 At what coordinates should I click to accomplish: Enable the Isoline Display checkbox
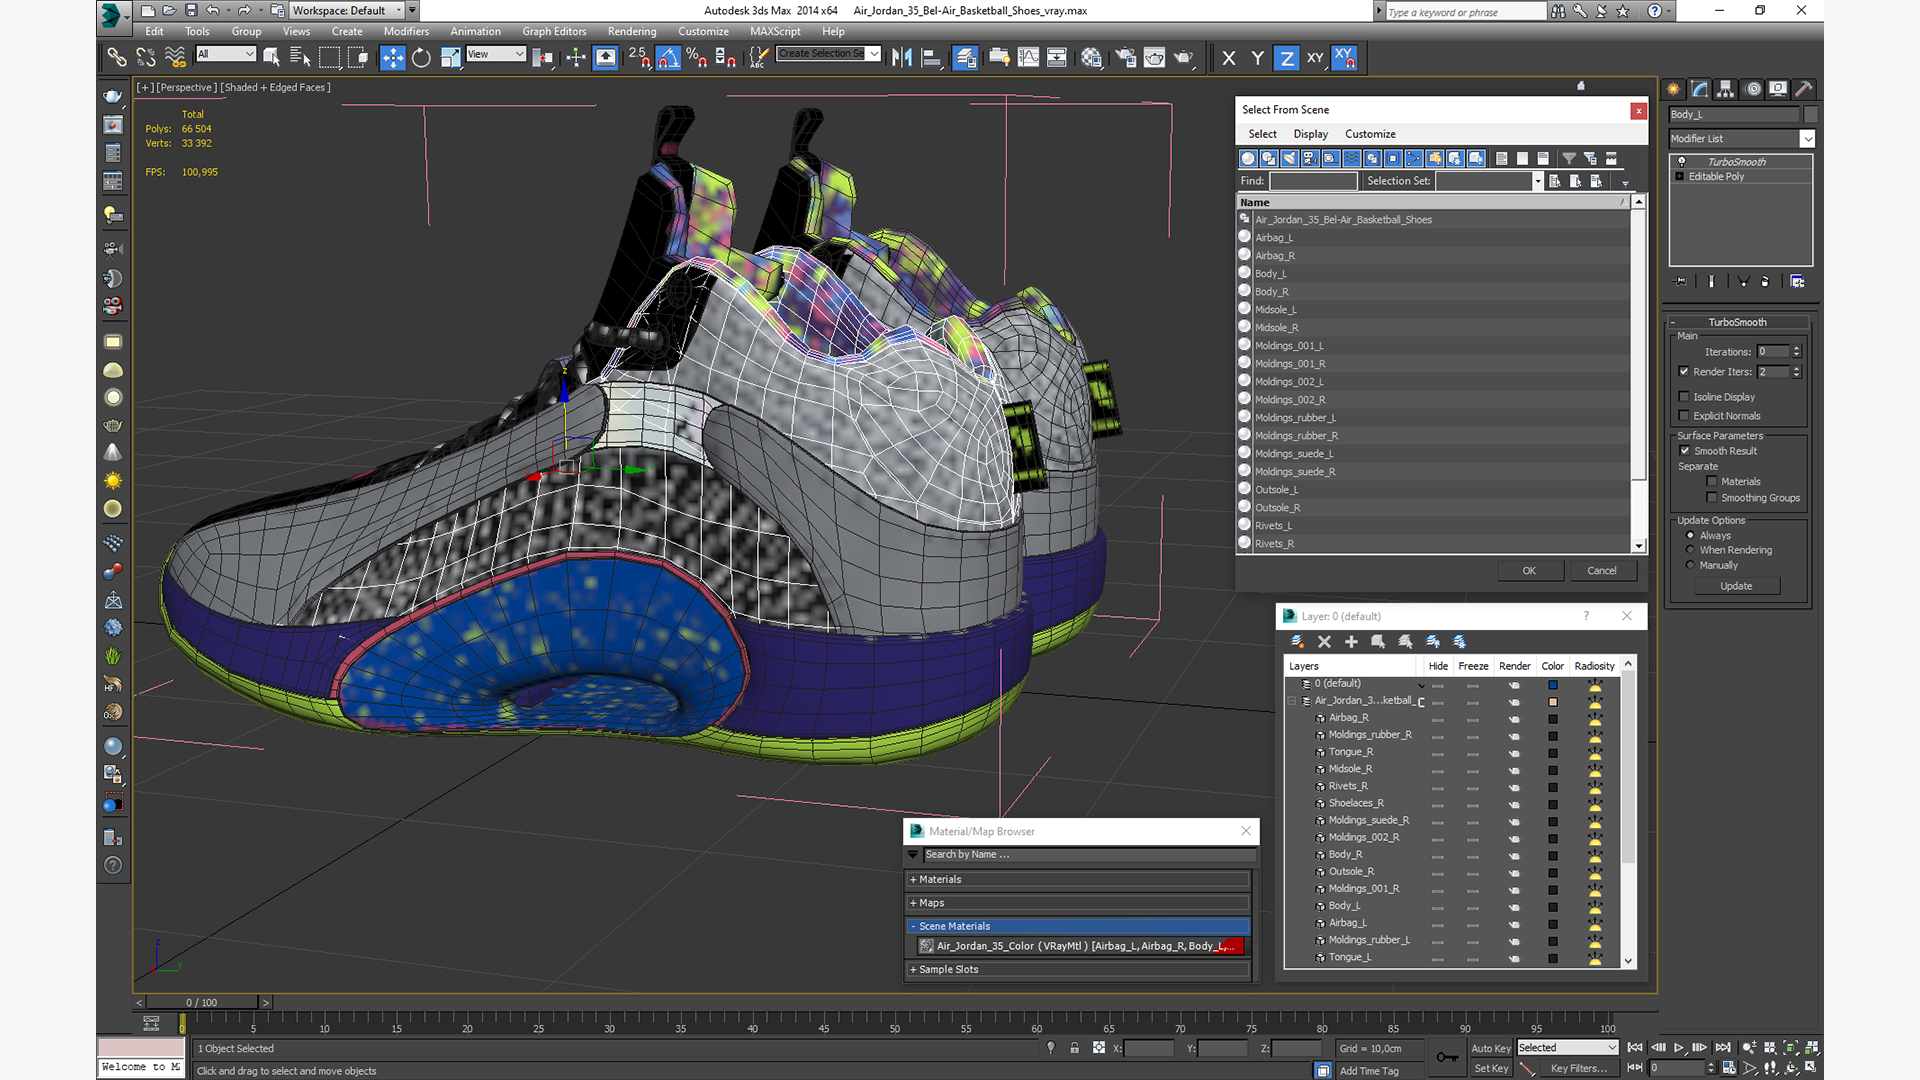pos(1685,397)
